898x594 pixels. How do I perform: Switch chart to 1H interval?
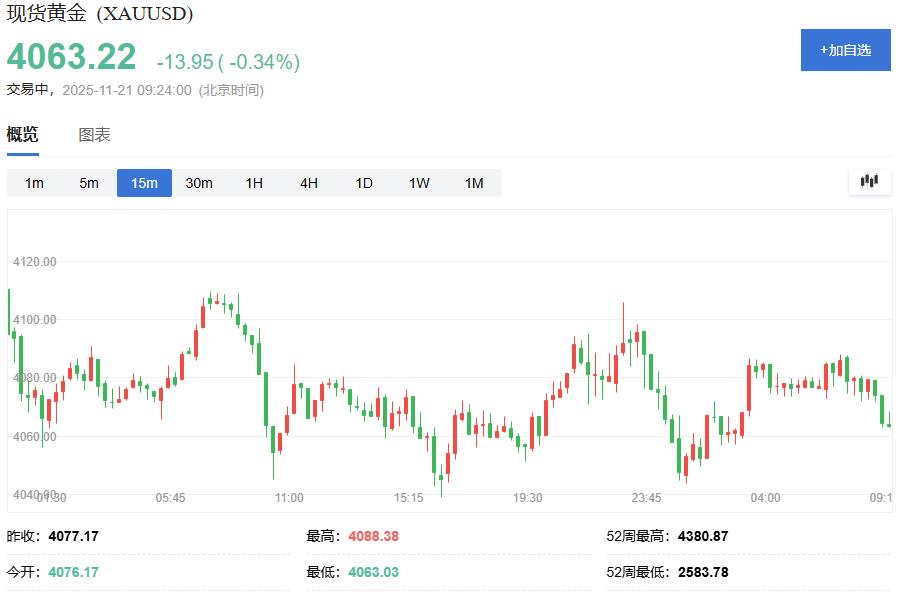[x=254, y=183]
